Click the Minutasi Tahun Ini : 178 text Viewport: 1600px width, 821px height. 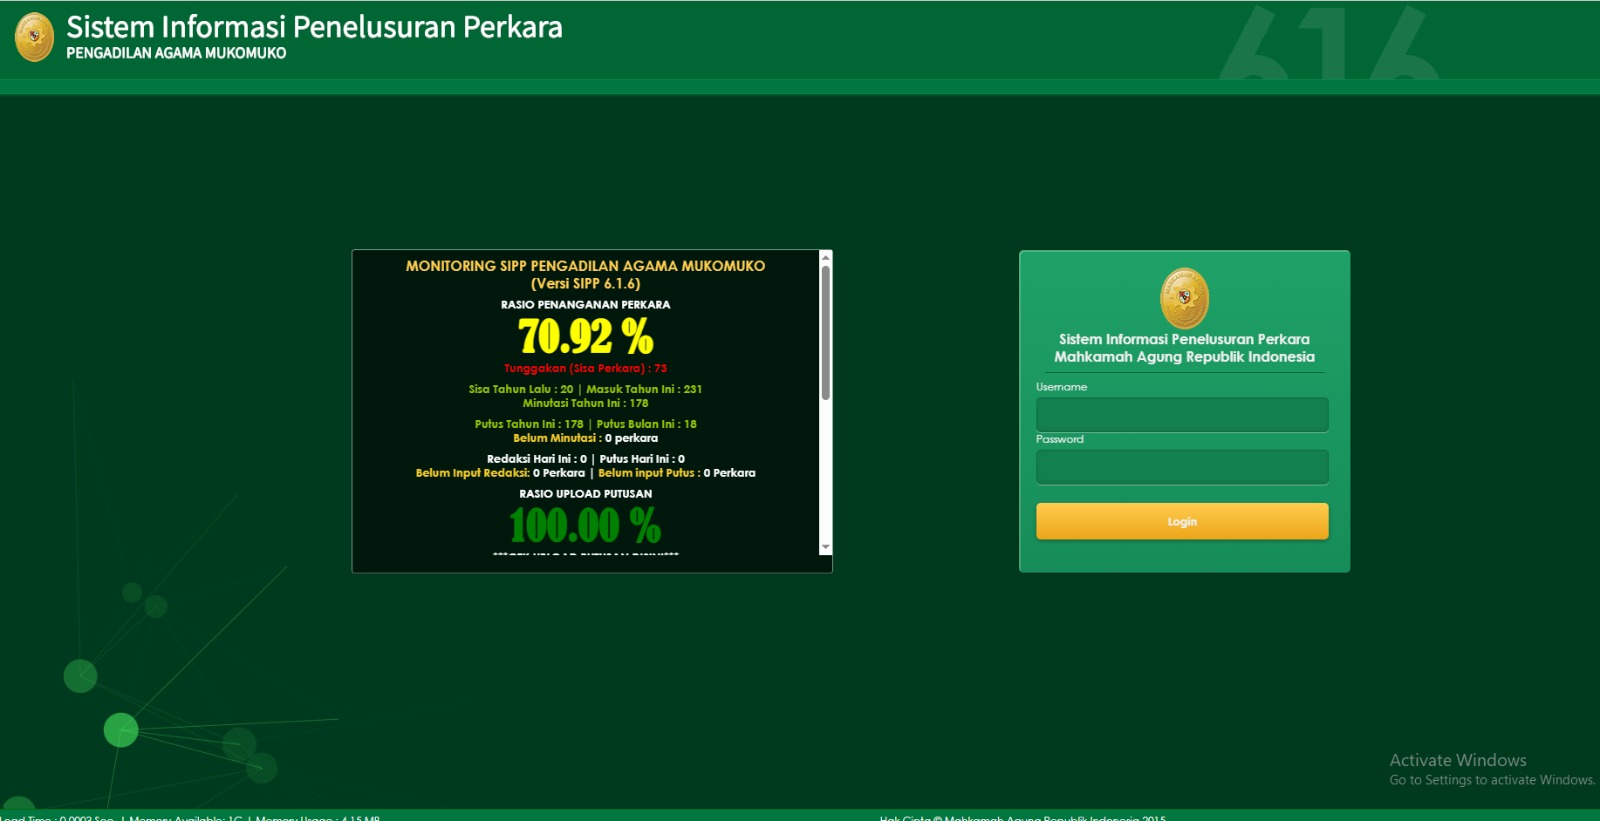click(x=586, y=404)
